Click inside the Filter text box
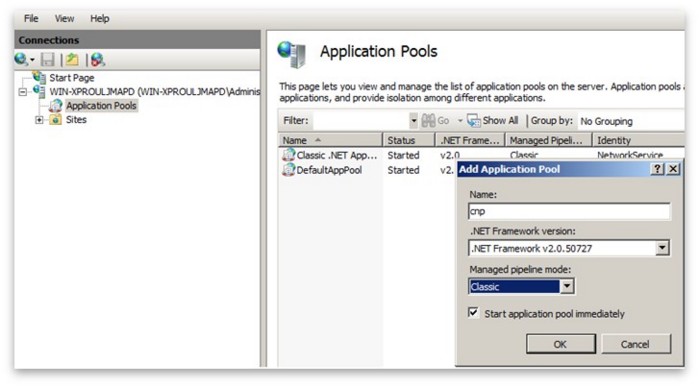The image size is (699, 387). pyautogui.click(x=361, y=120)
